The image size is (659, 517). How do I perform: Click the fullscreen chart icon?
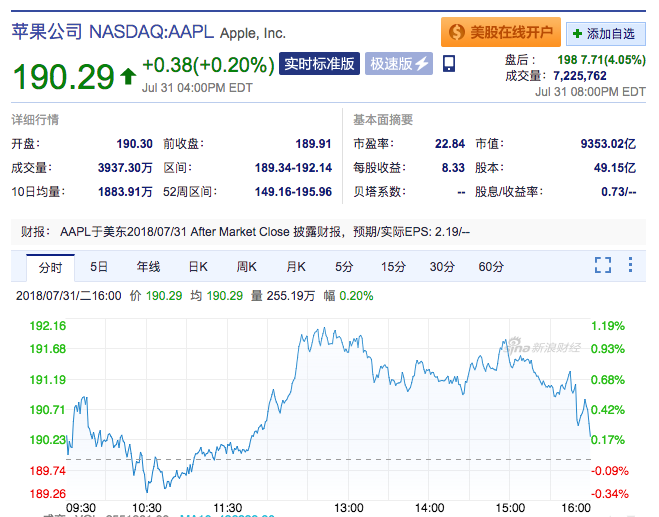point(603,265)
